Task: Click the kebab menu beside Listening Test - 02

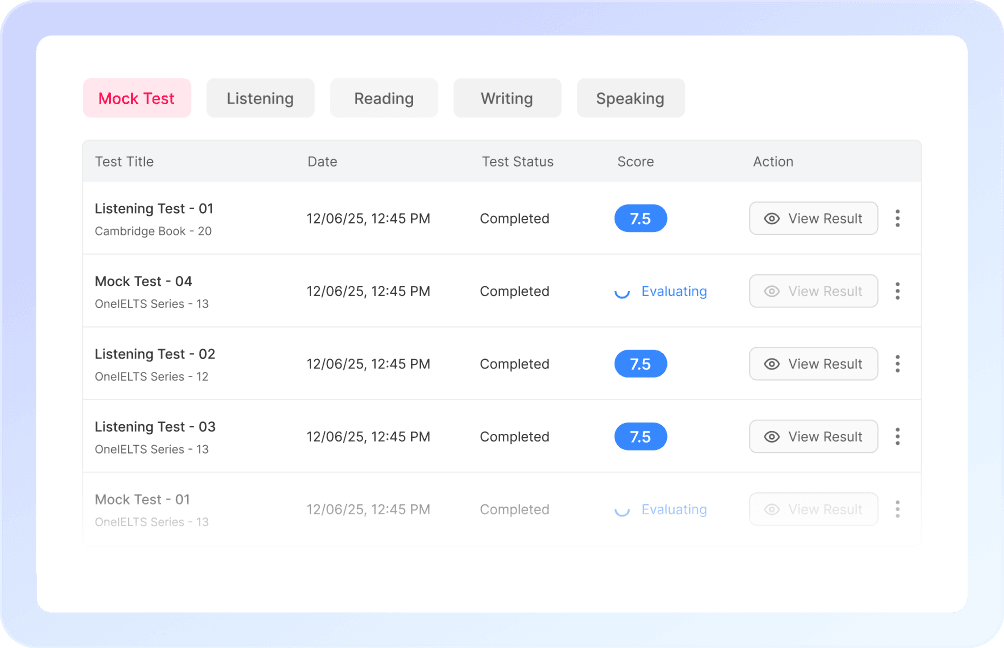Action: tap(897, 364)
